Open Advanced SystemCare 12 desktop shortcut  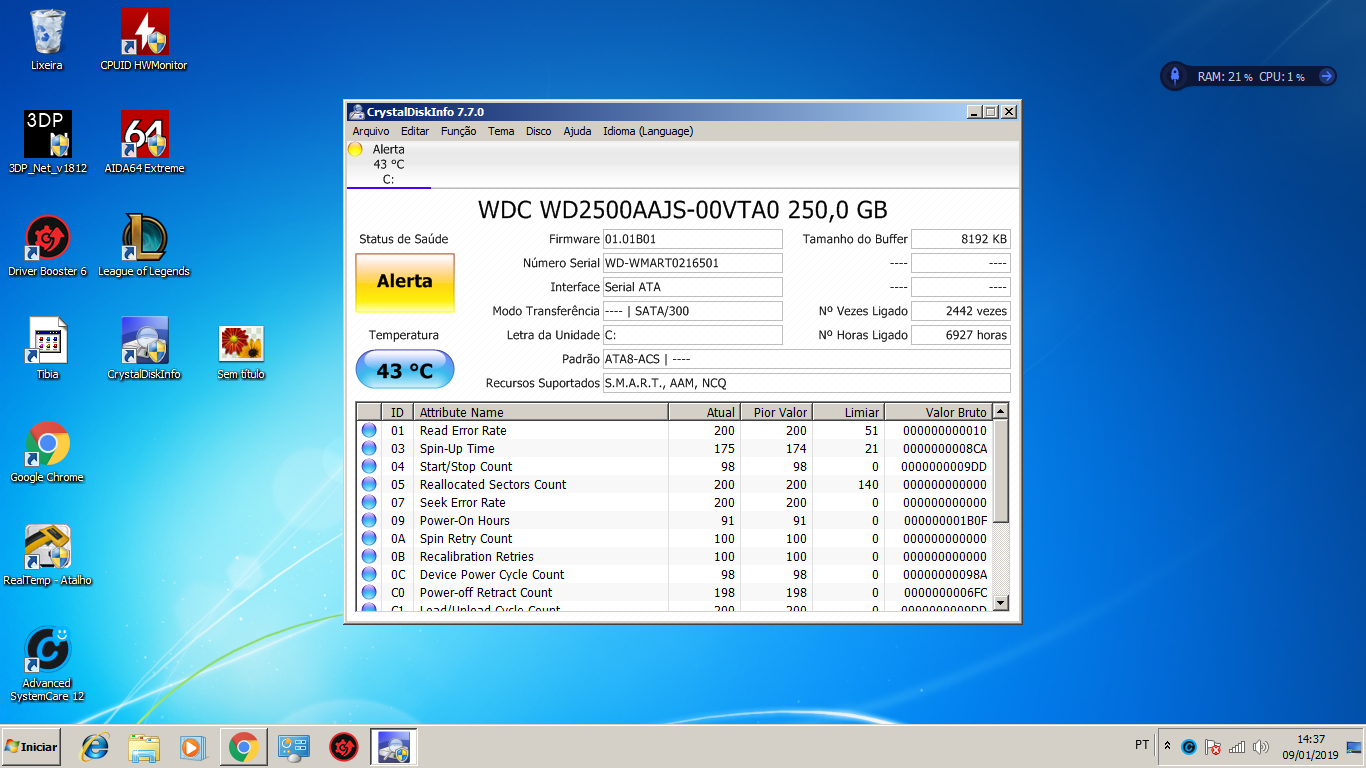[47, 664]
